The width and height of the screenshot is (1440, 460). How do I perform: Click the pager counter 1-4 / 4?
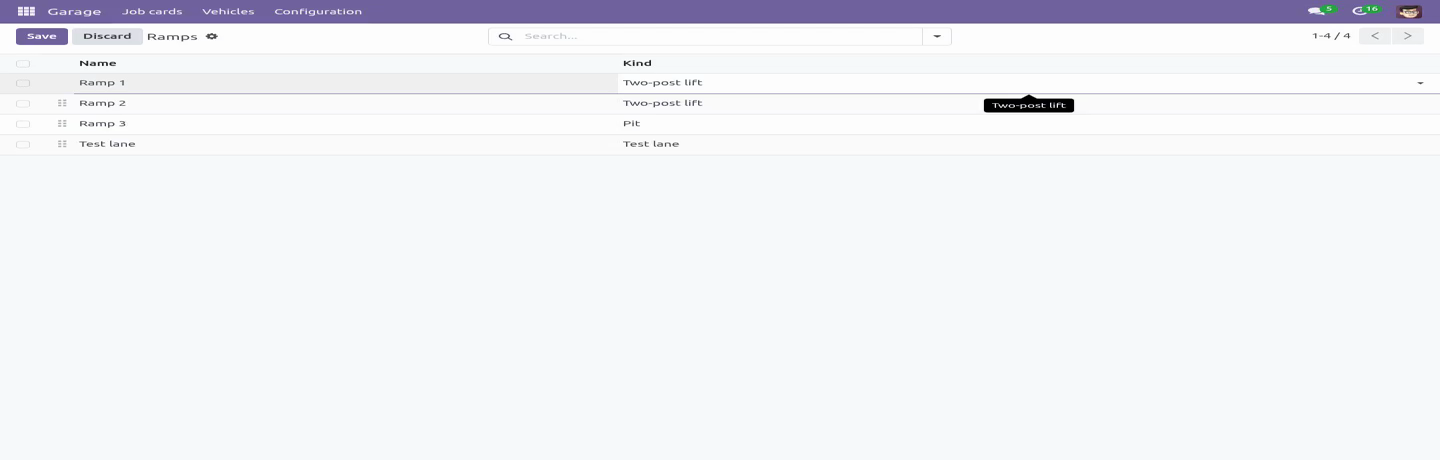[1331, 36]
